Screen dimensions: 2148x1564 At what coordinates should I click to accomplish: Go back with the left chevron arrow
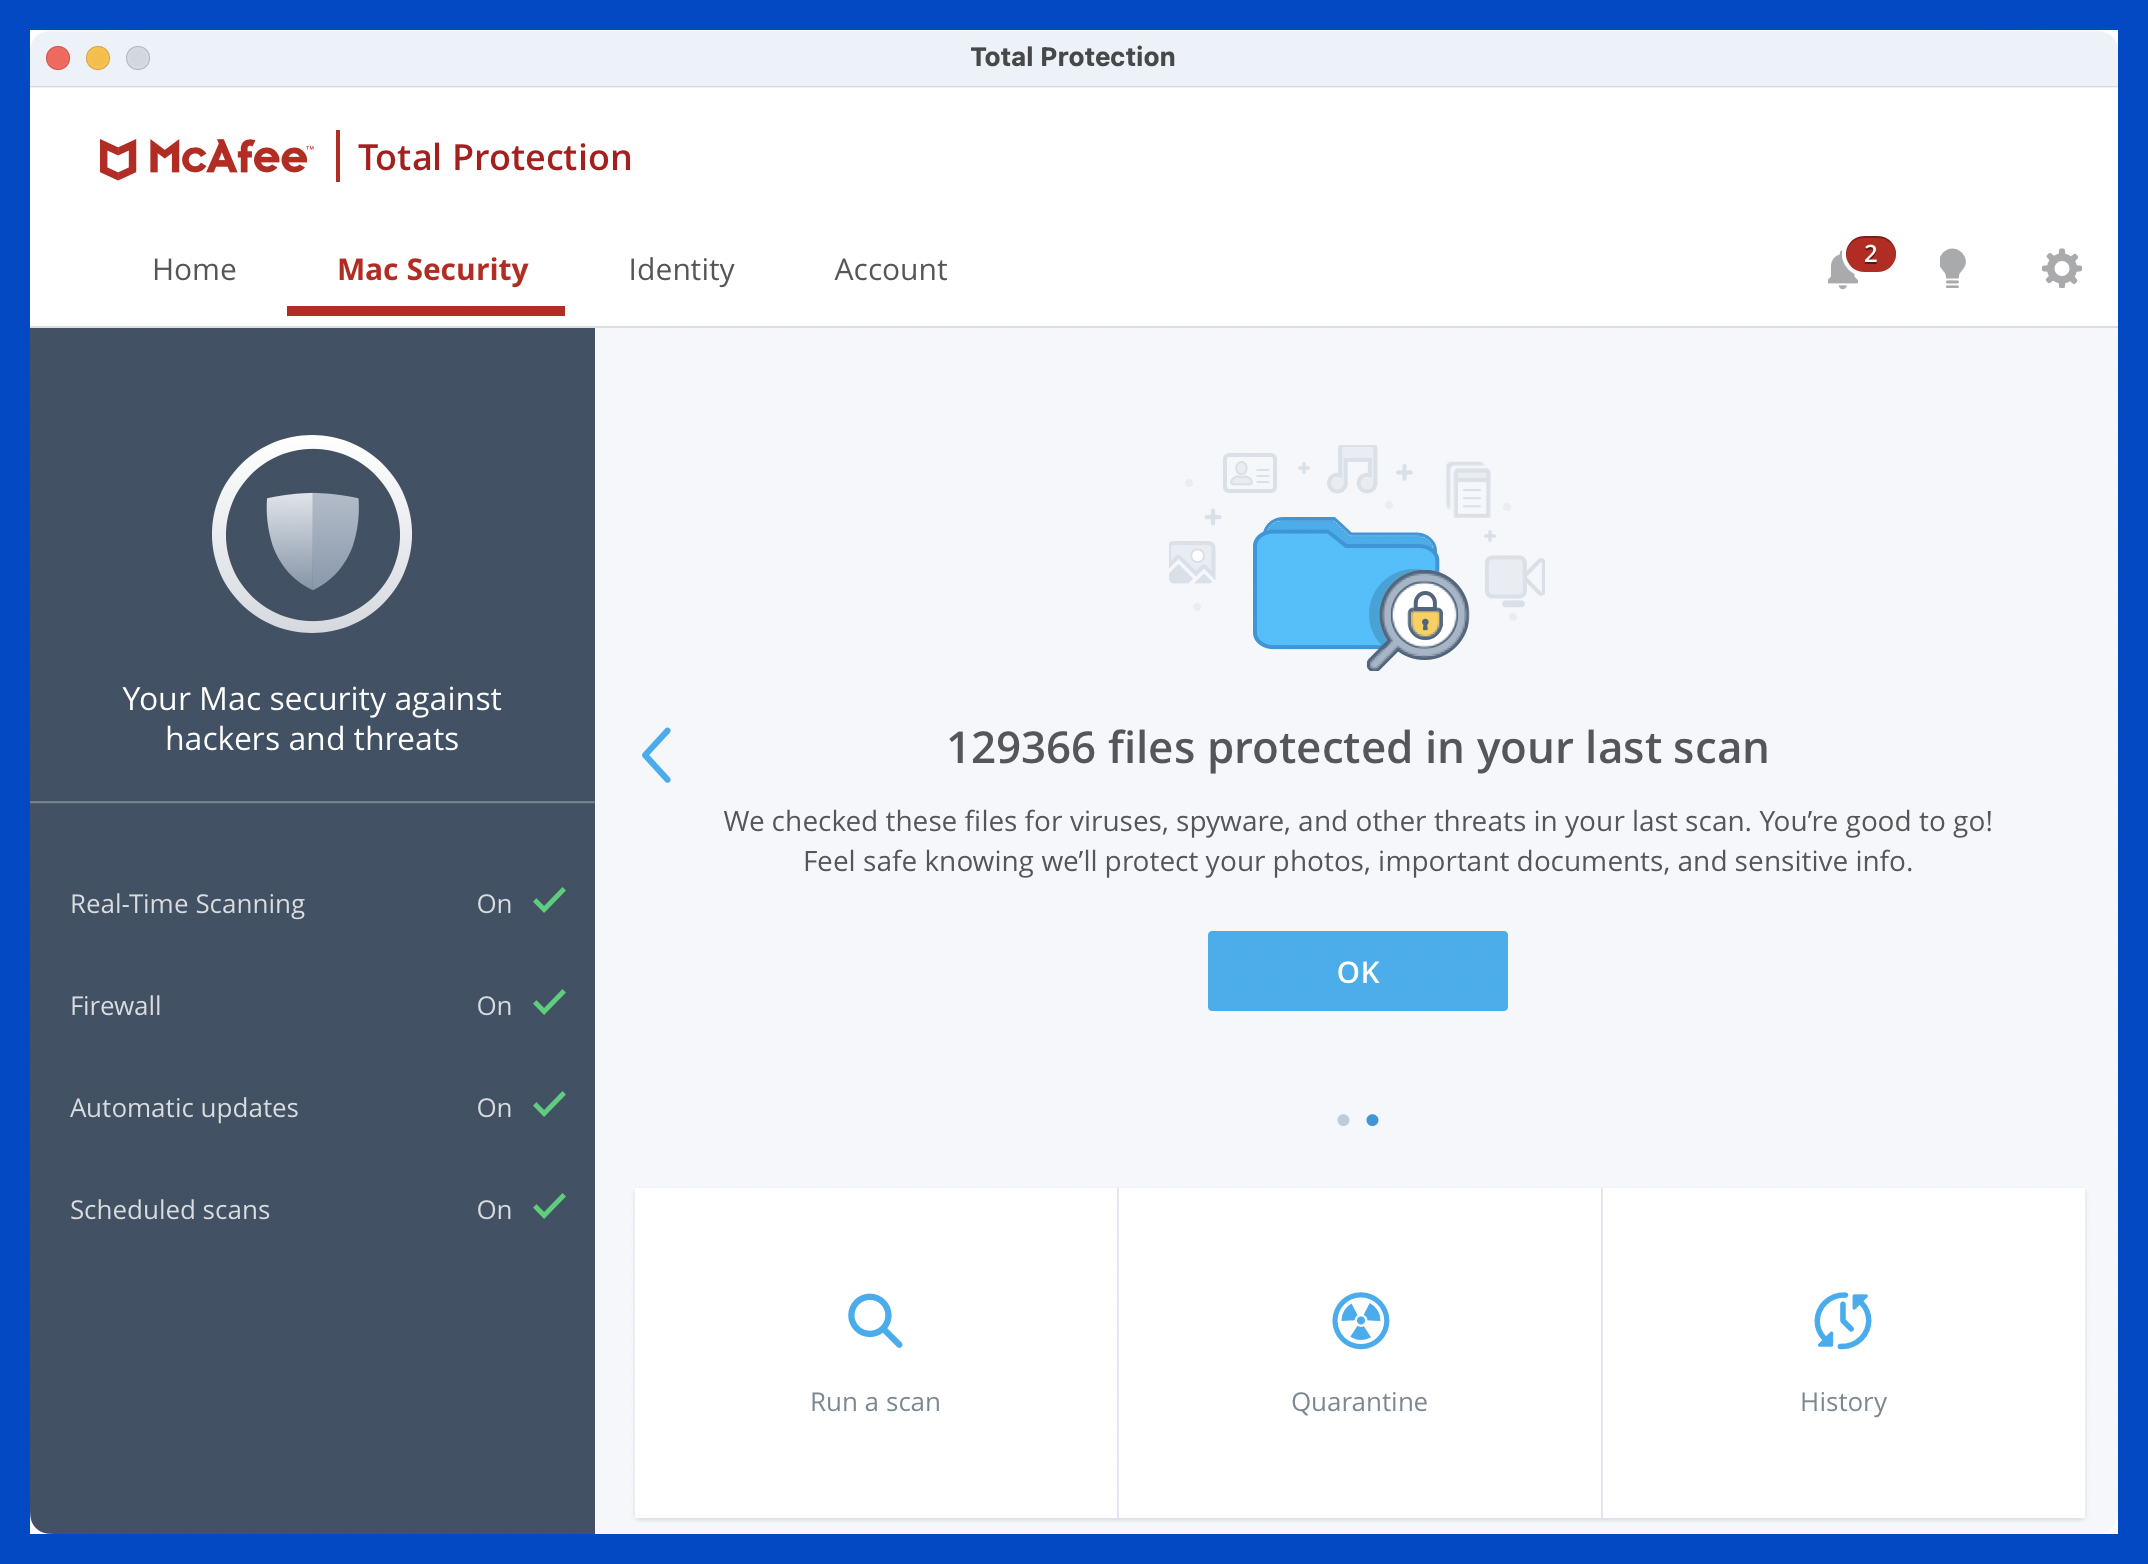click(x=657, y=755)
